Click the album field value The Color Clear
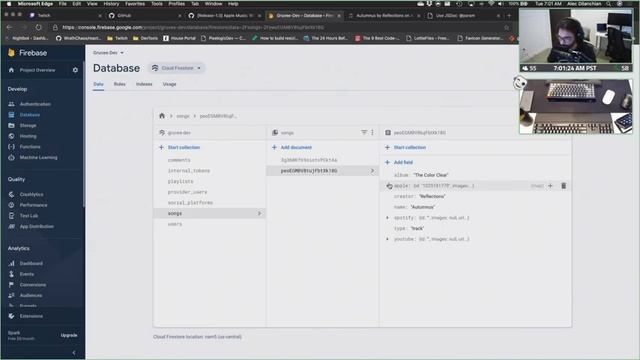Viewport: 640px width, 360px height. [x=431, y=175]
